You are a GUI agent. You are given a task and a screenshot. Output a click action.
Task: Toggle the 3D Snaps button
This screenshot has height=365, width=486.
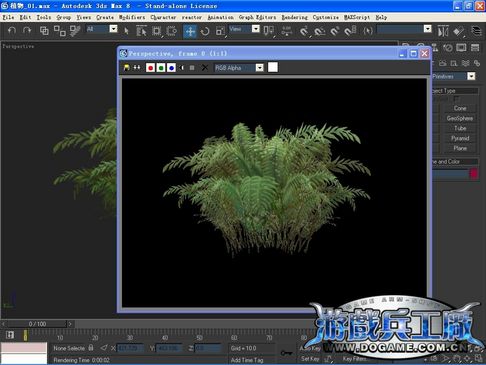tap(304, 31)
